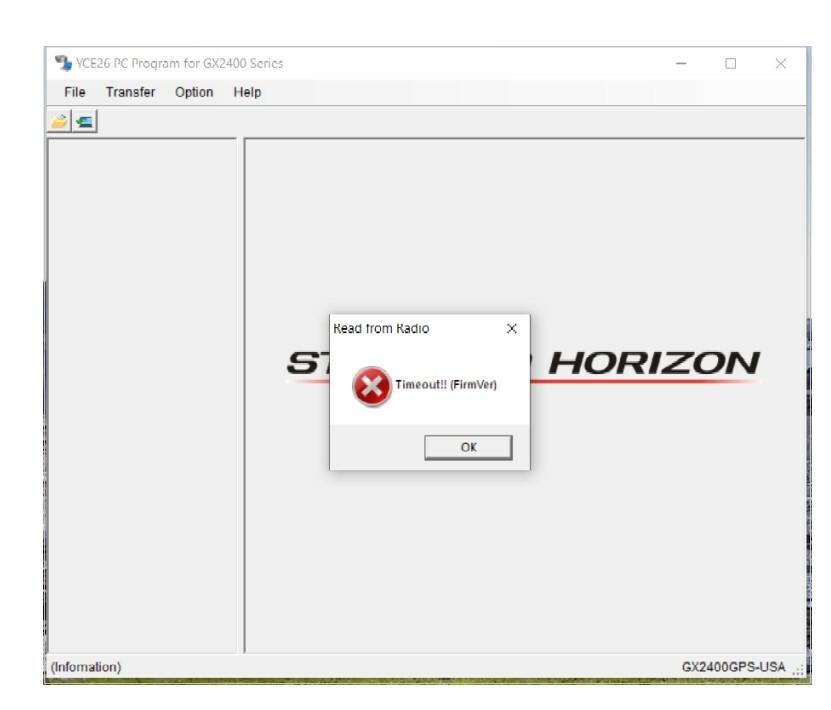Open the Option menu

coord(194,92)
